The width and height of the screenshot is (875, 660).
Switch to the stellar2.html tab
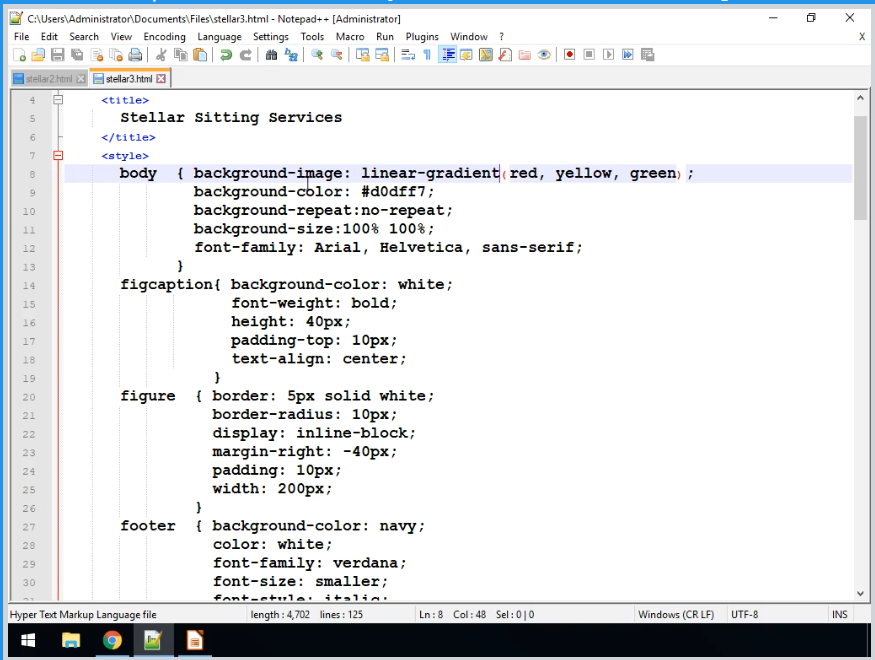point(48,79)
